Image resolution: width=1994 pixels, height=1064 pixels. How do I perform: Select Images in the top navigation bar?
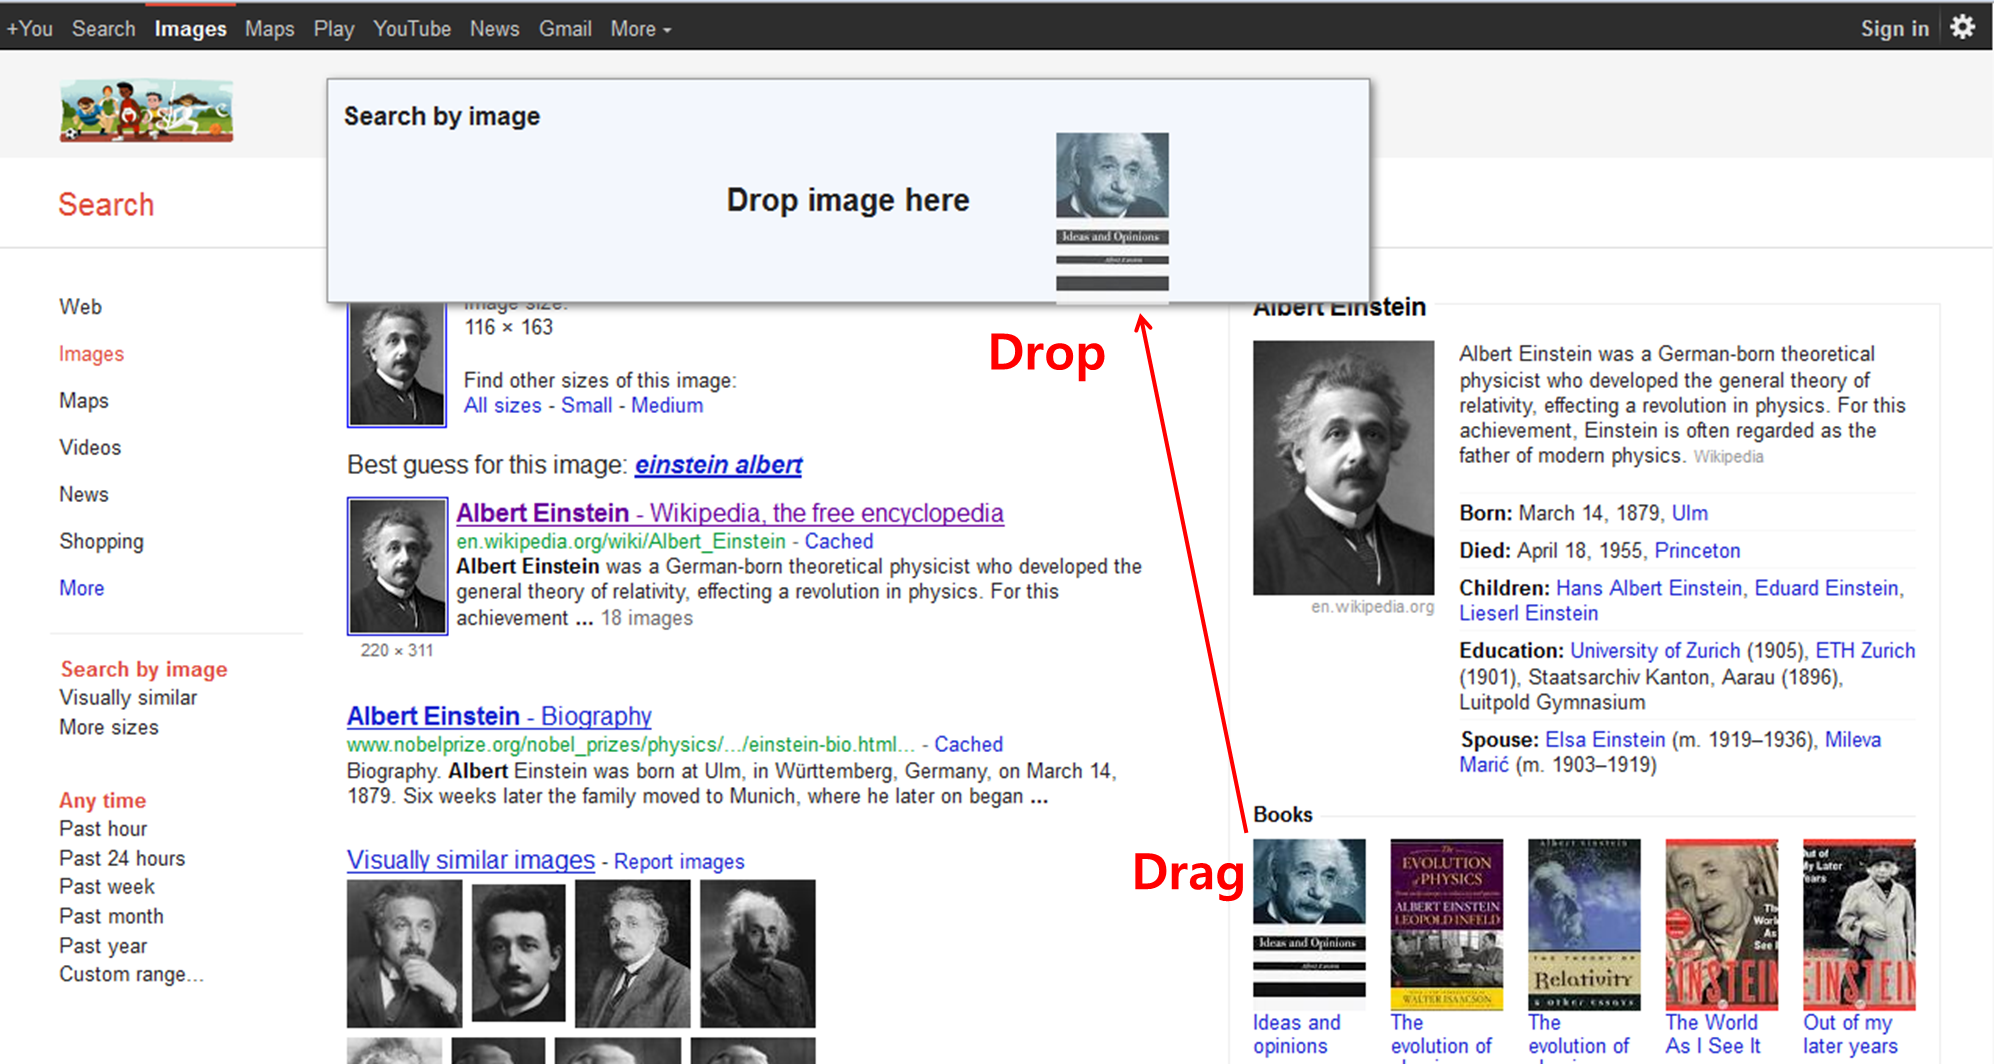190,29
